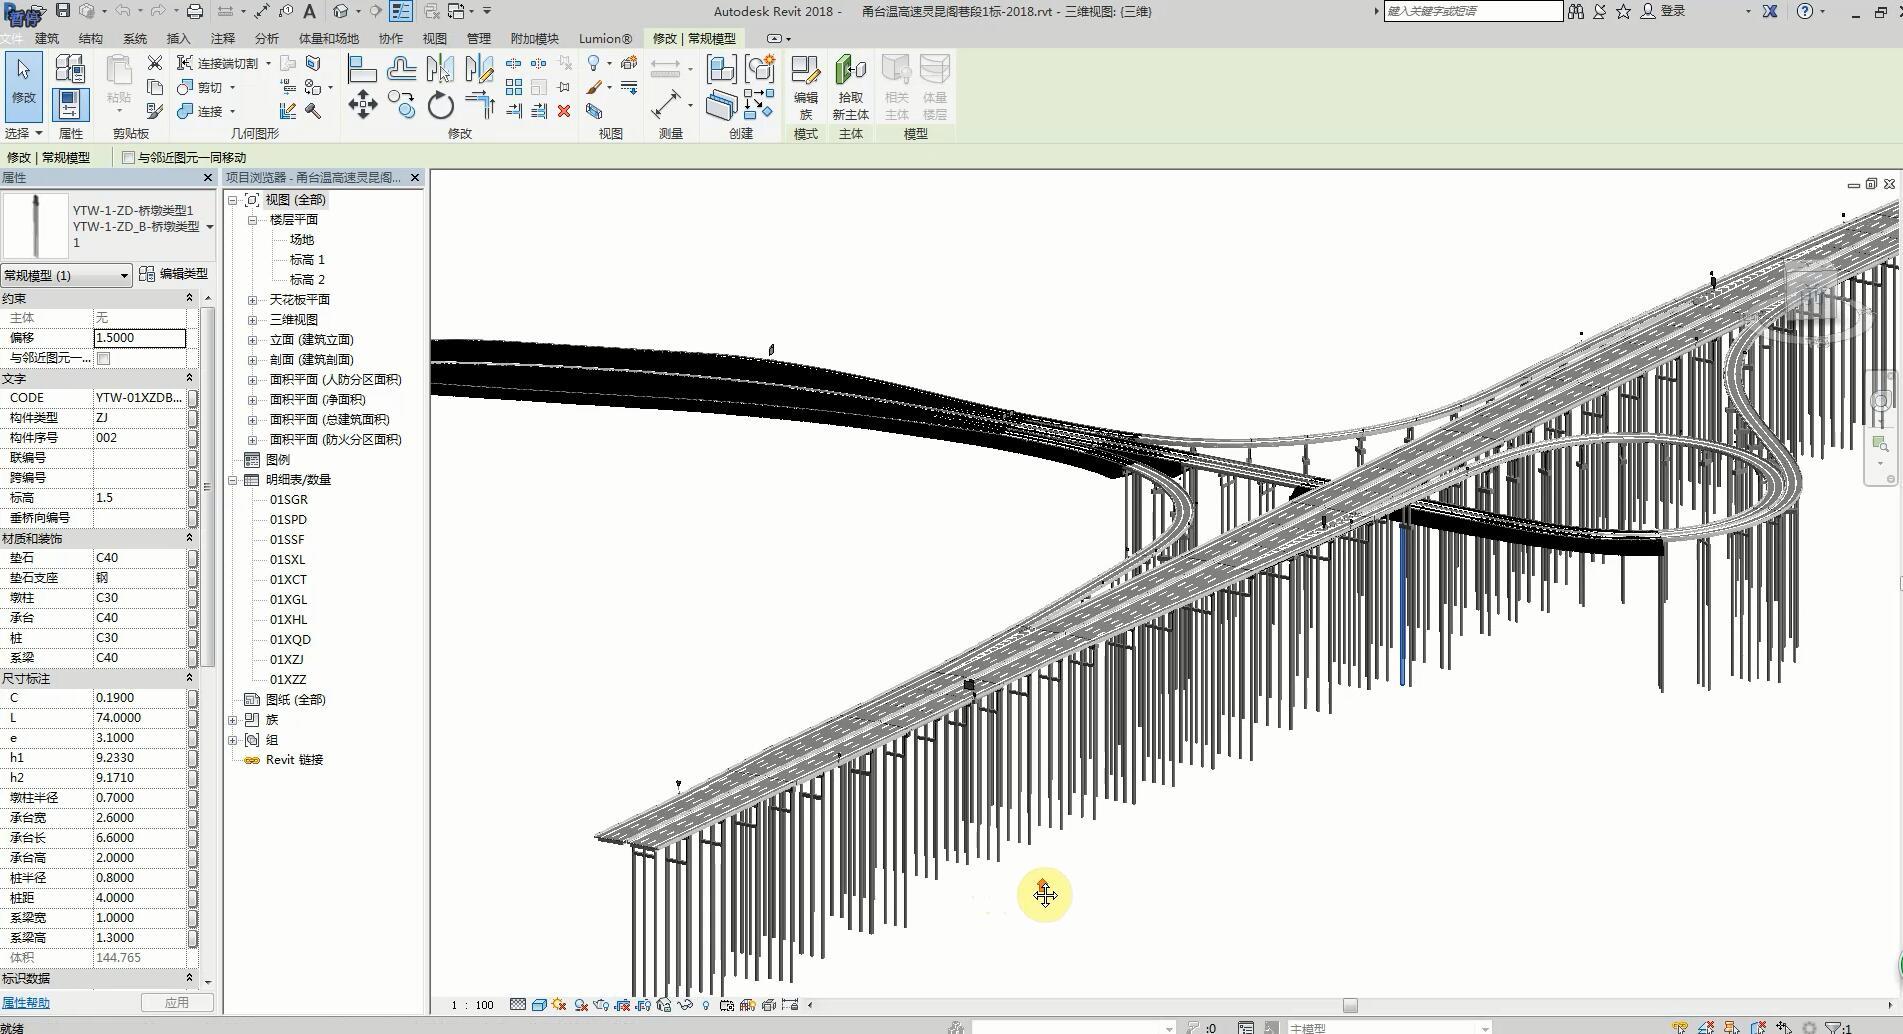The height and width of the screenshot is (1034, 1903).
Task: Open the type selector dropdown arrow
Action: point(210,227)
